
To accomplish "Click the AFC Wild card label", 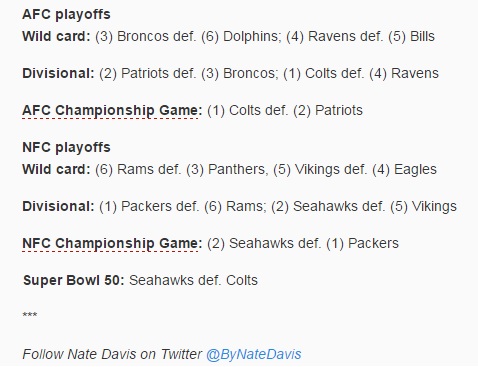I will (56, 36).
